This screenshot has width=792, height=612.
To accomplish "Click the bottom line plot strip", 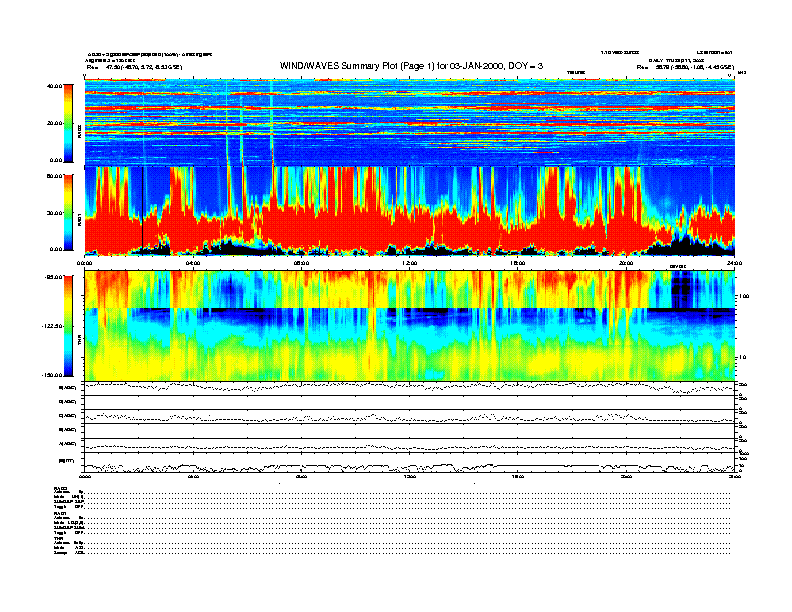I will pyautogui.click(x=409, y=463).
